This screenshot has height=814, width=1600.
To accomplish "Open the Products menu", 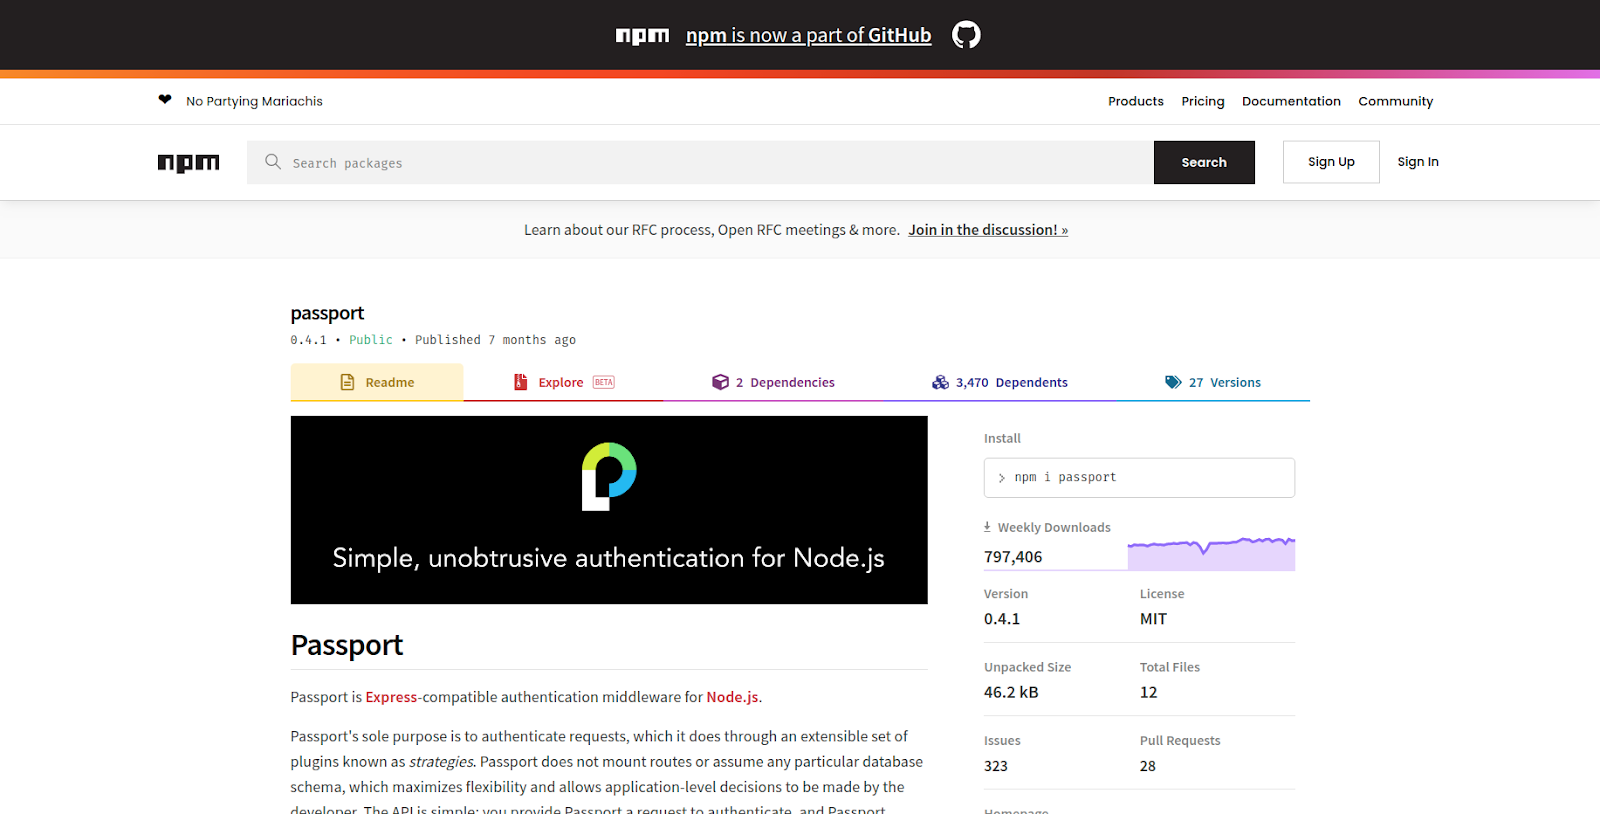I will [1136, 101].
